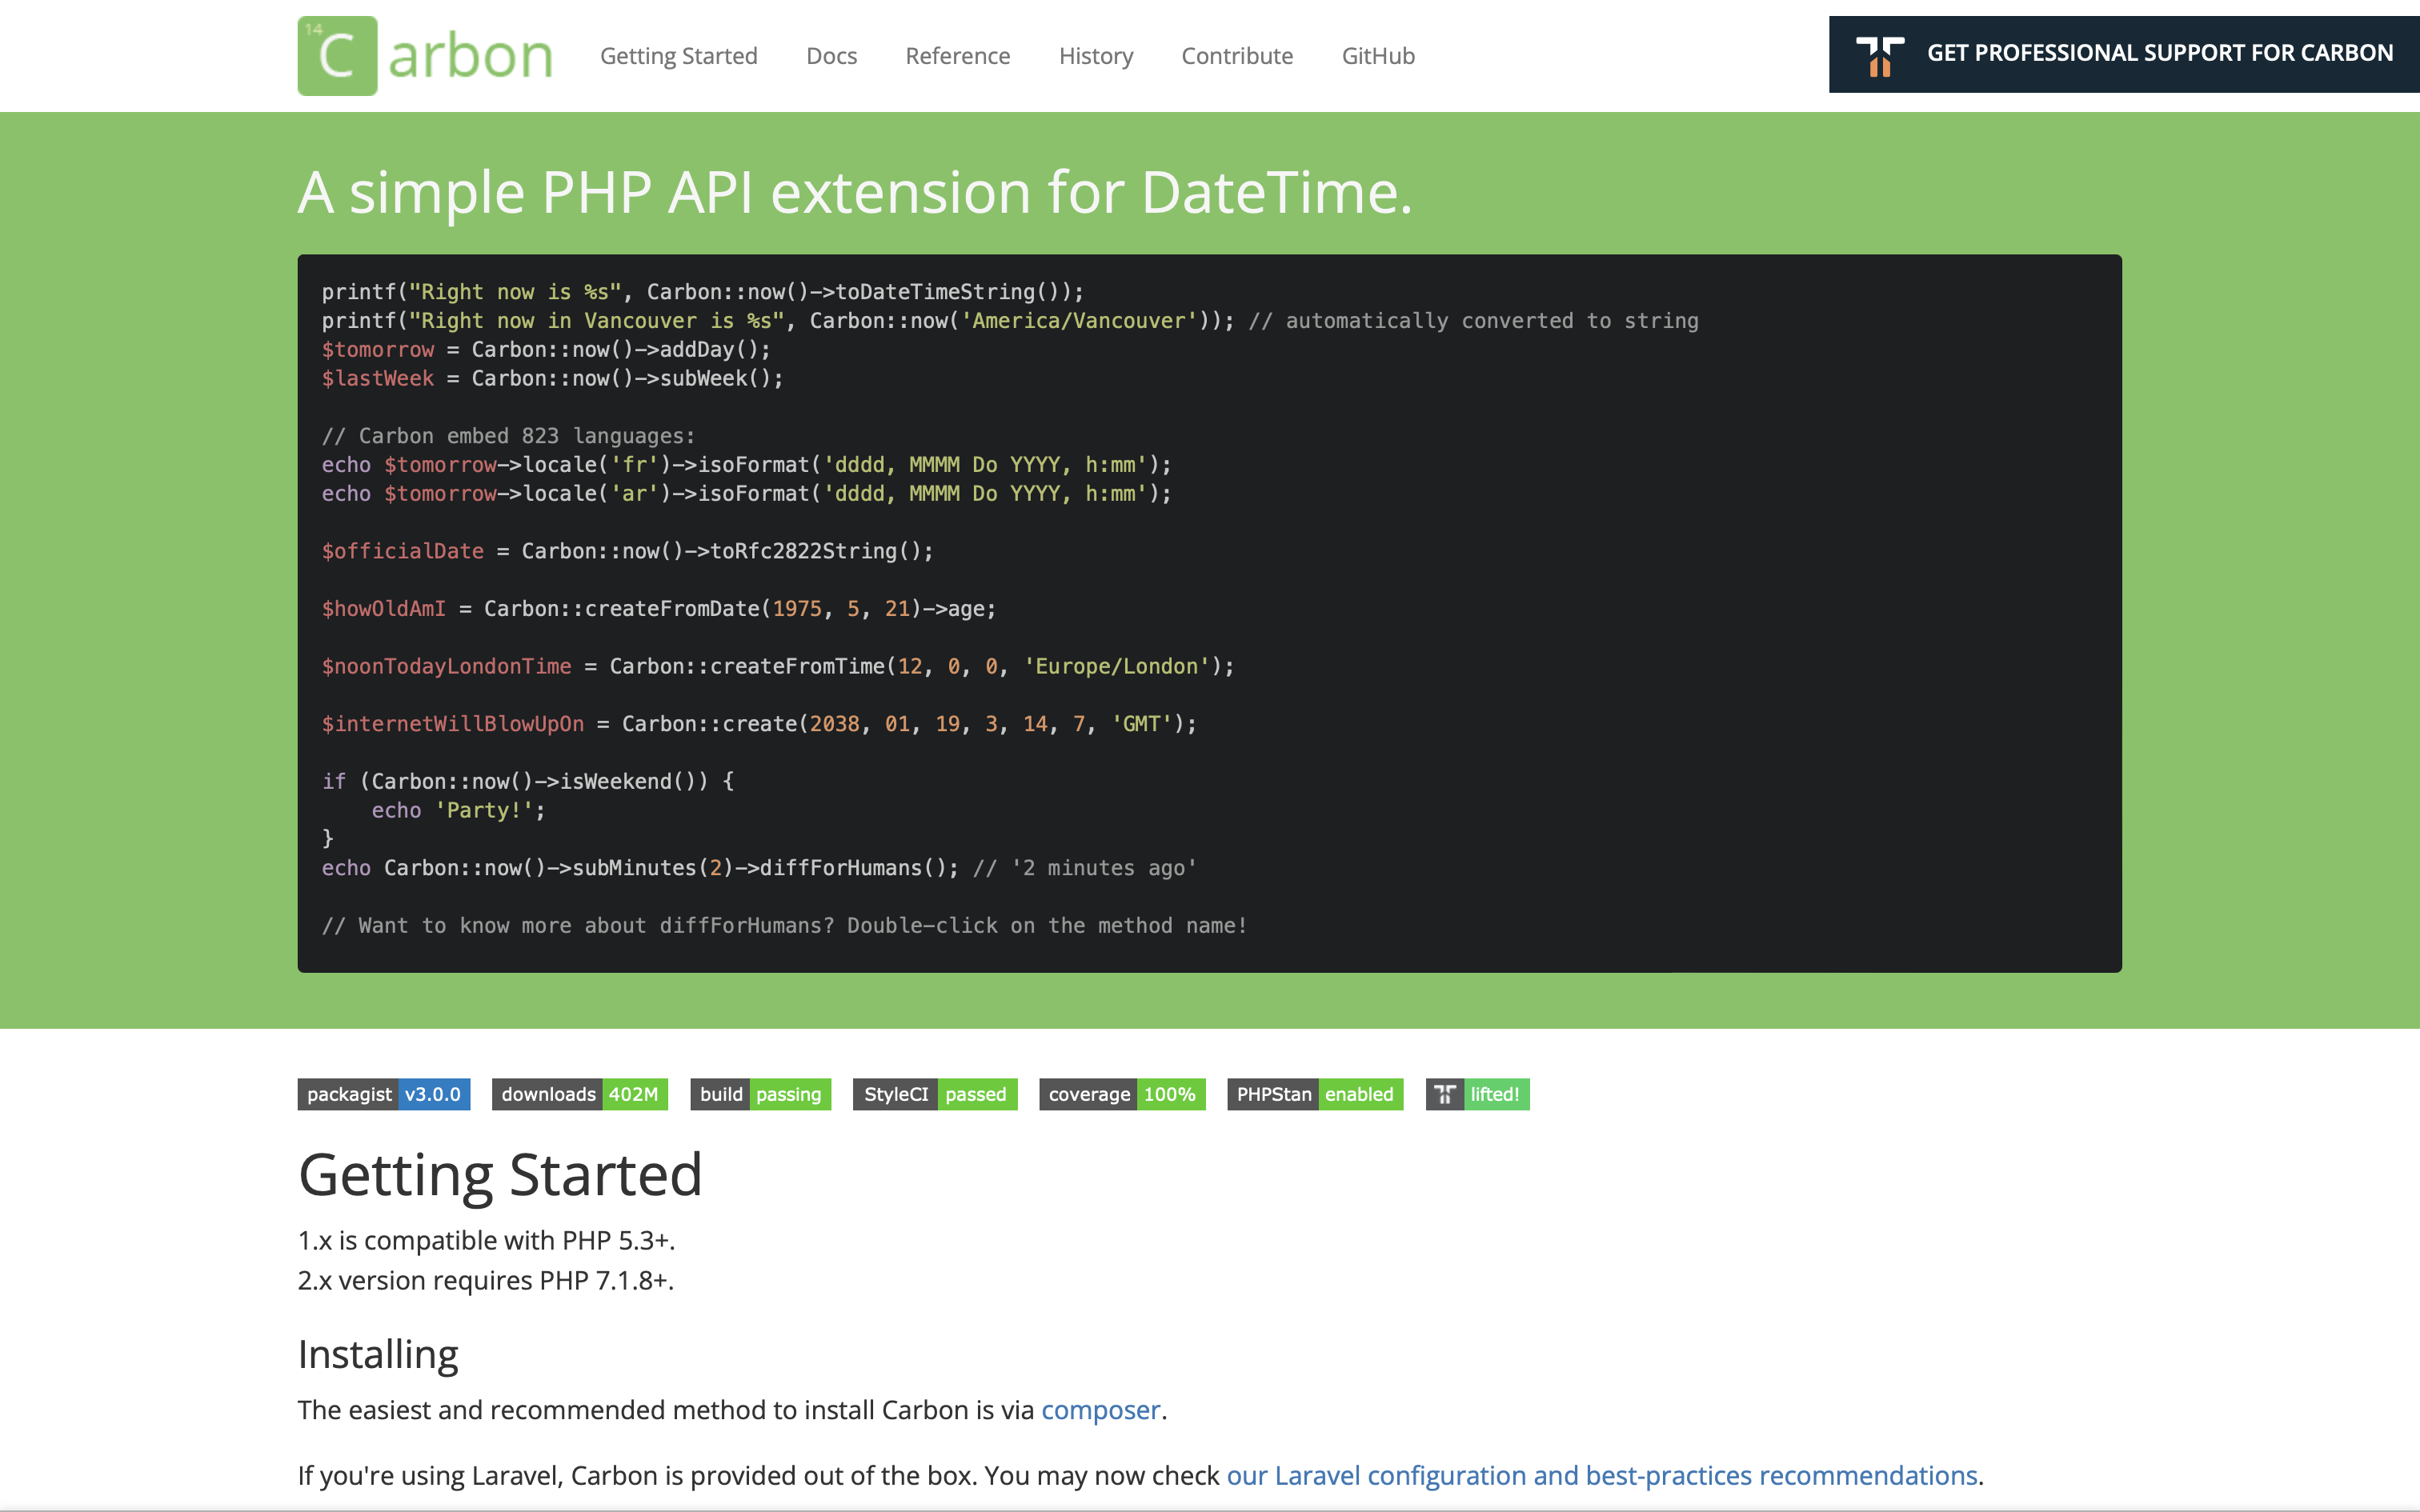Open the packagist v3.0.0 badge
Screen dimensions: 2420x1512
point(384,1094)
